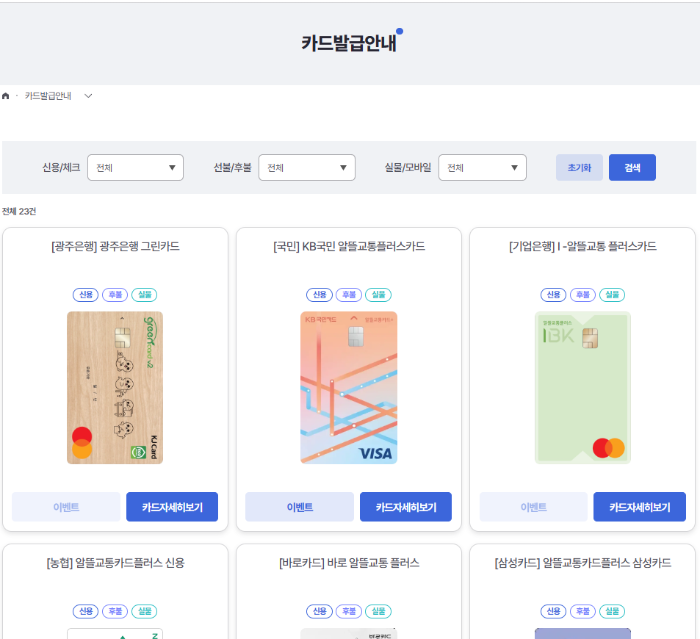Image resolution: width=700 pixels, height=639 pixels.
Task: Click 카드자세히보기 on KB국민 알뜰교통플러스카드
Action: (406, 507)
